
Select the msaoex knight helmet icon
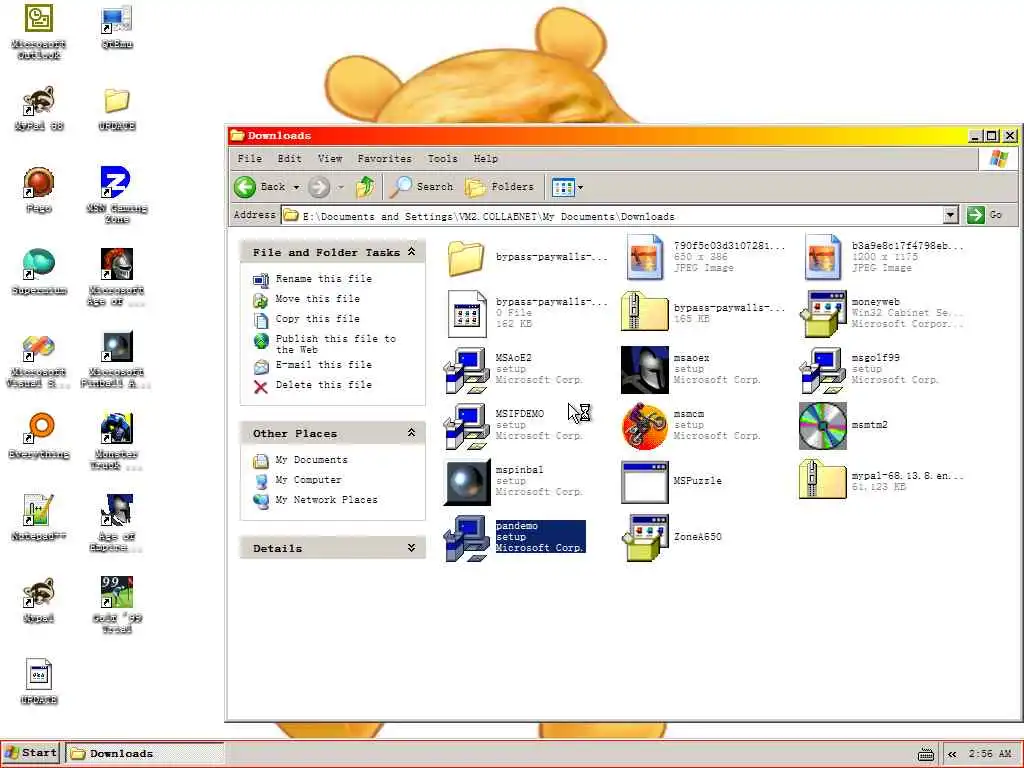point(645,370)
